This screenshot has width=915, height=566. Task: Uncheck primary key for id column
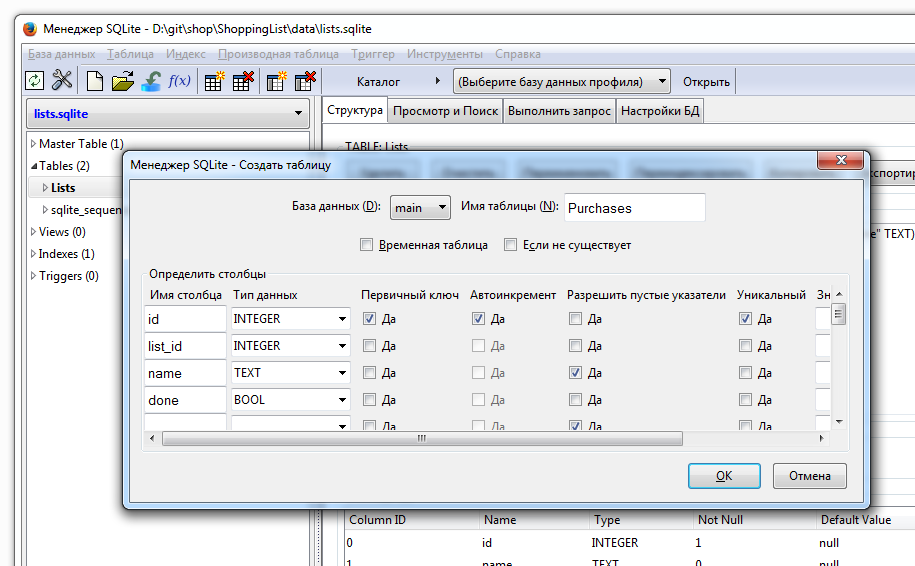pos(369,319)
